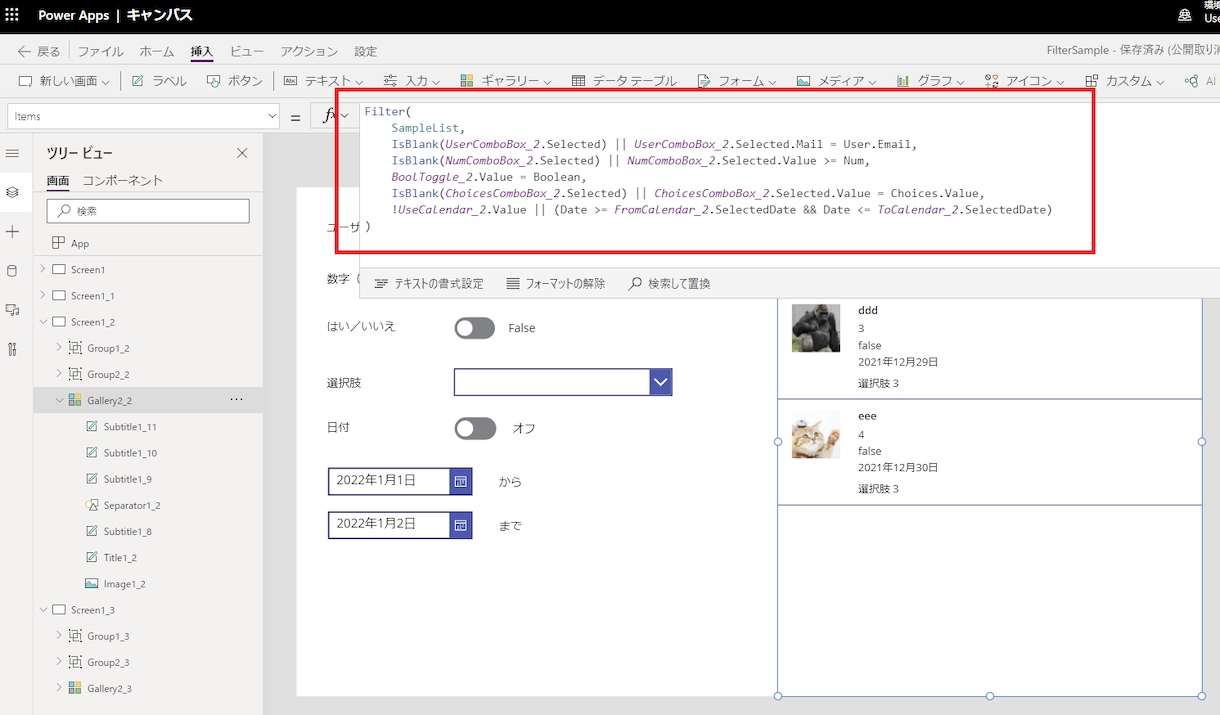Click フォーマットの解除

tap(555, 284)
